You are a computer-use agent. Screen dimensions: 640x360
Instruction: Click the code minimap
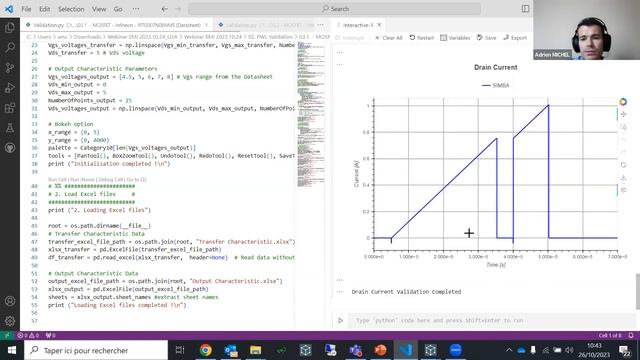pos(310,114)
